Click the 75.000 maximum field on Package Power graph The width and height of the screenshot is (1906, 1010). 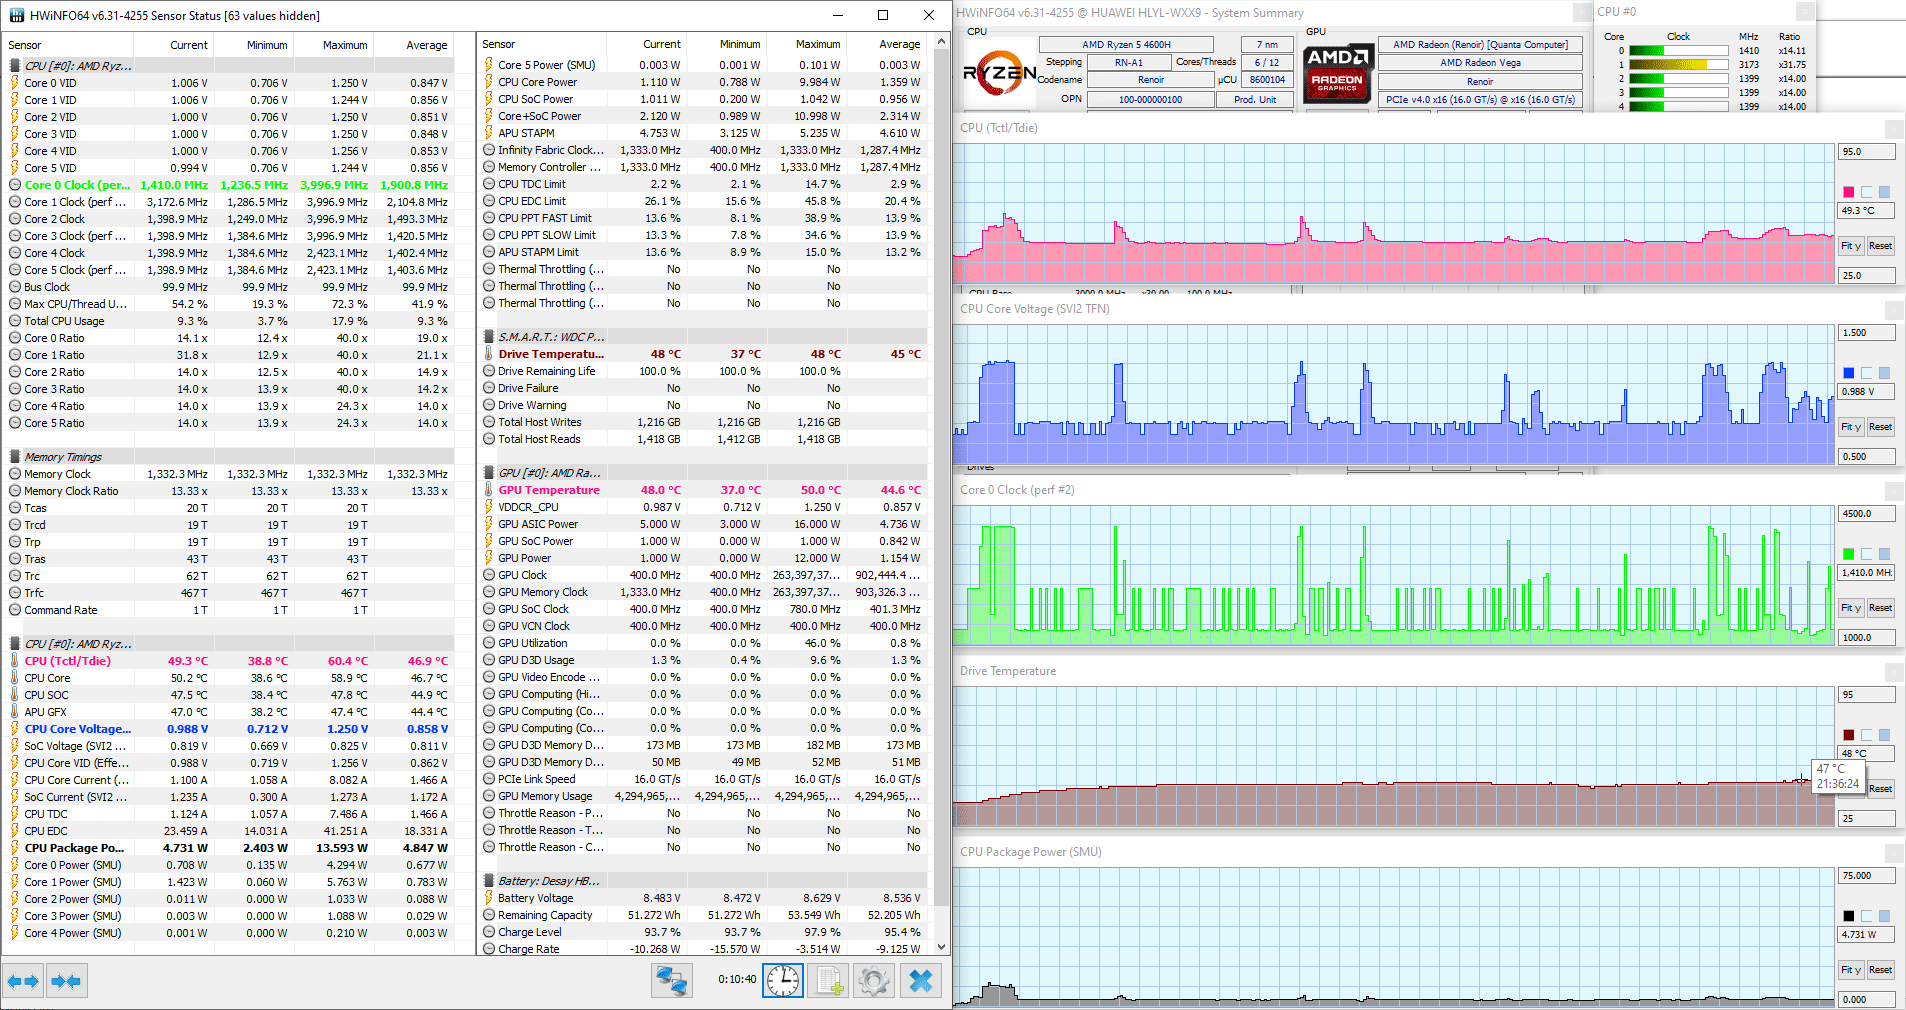1866,876
